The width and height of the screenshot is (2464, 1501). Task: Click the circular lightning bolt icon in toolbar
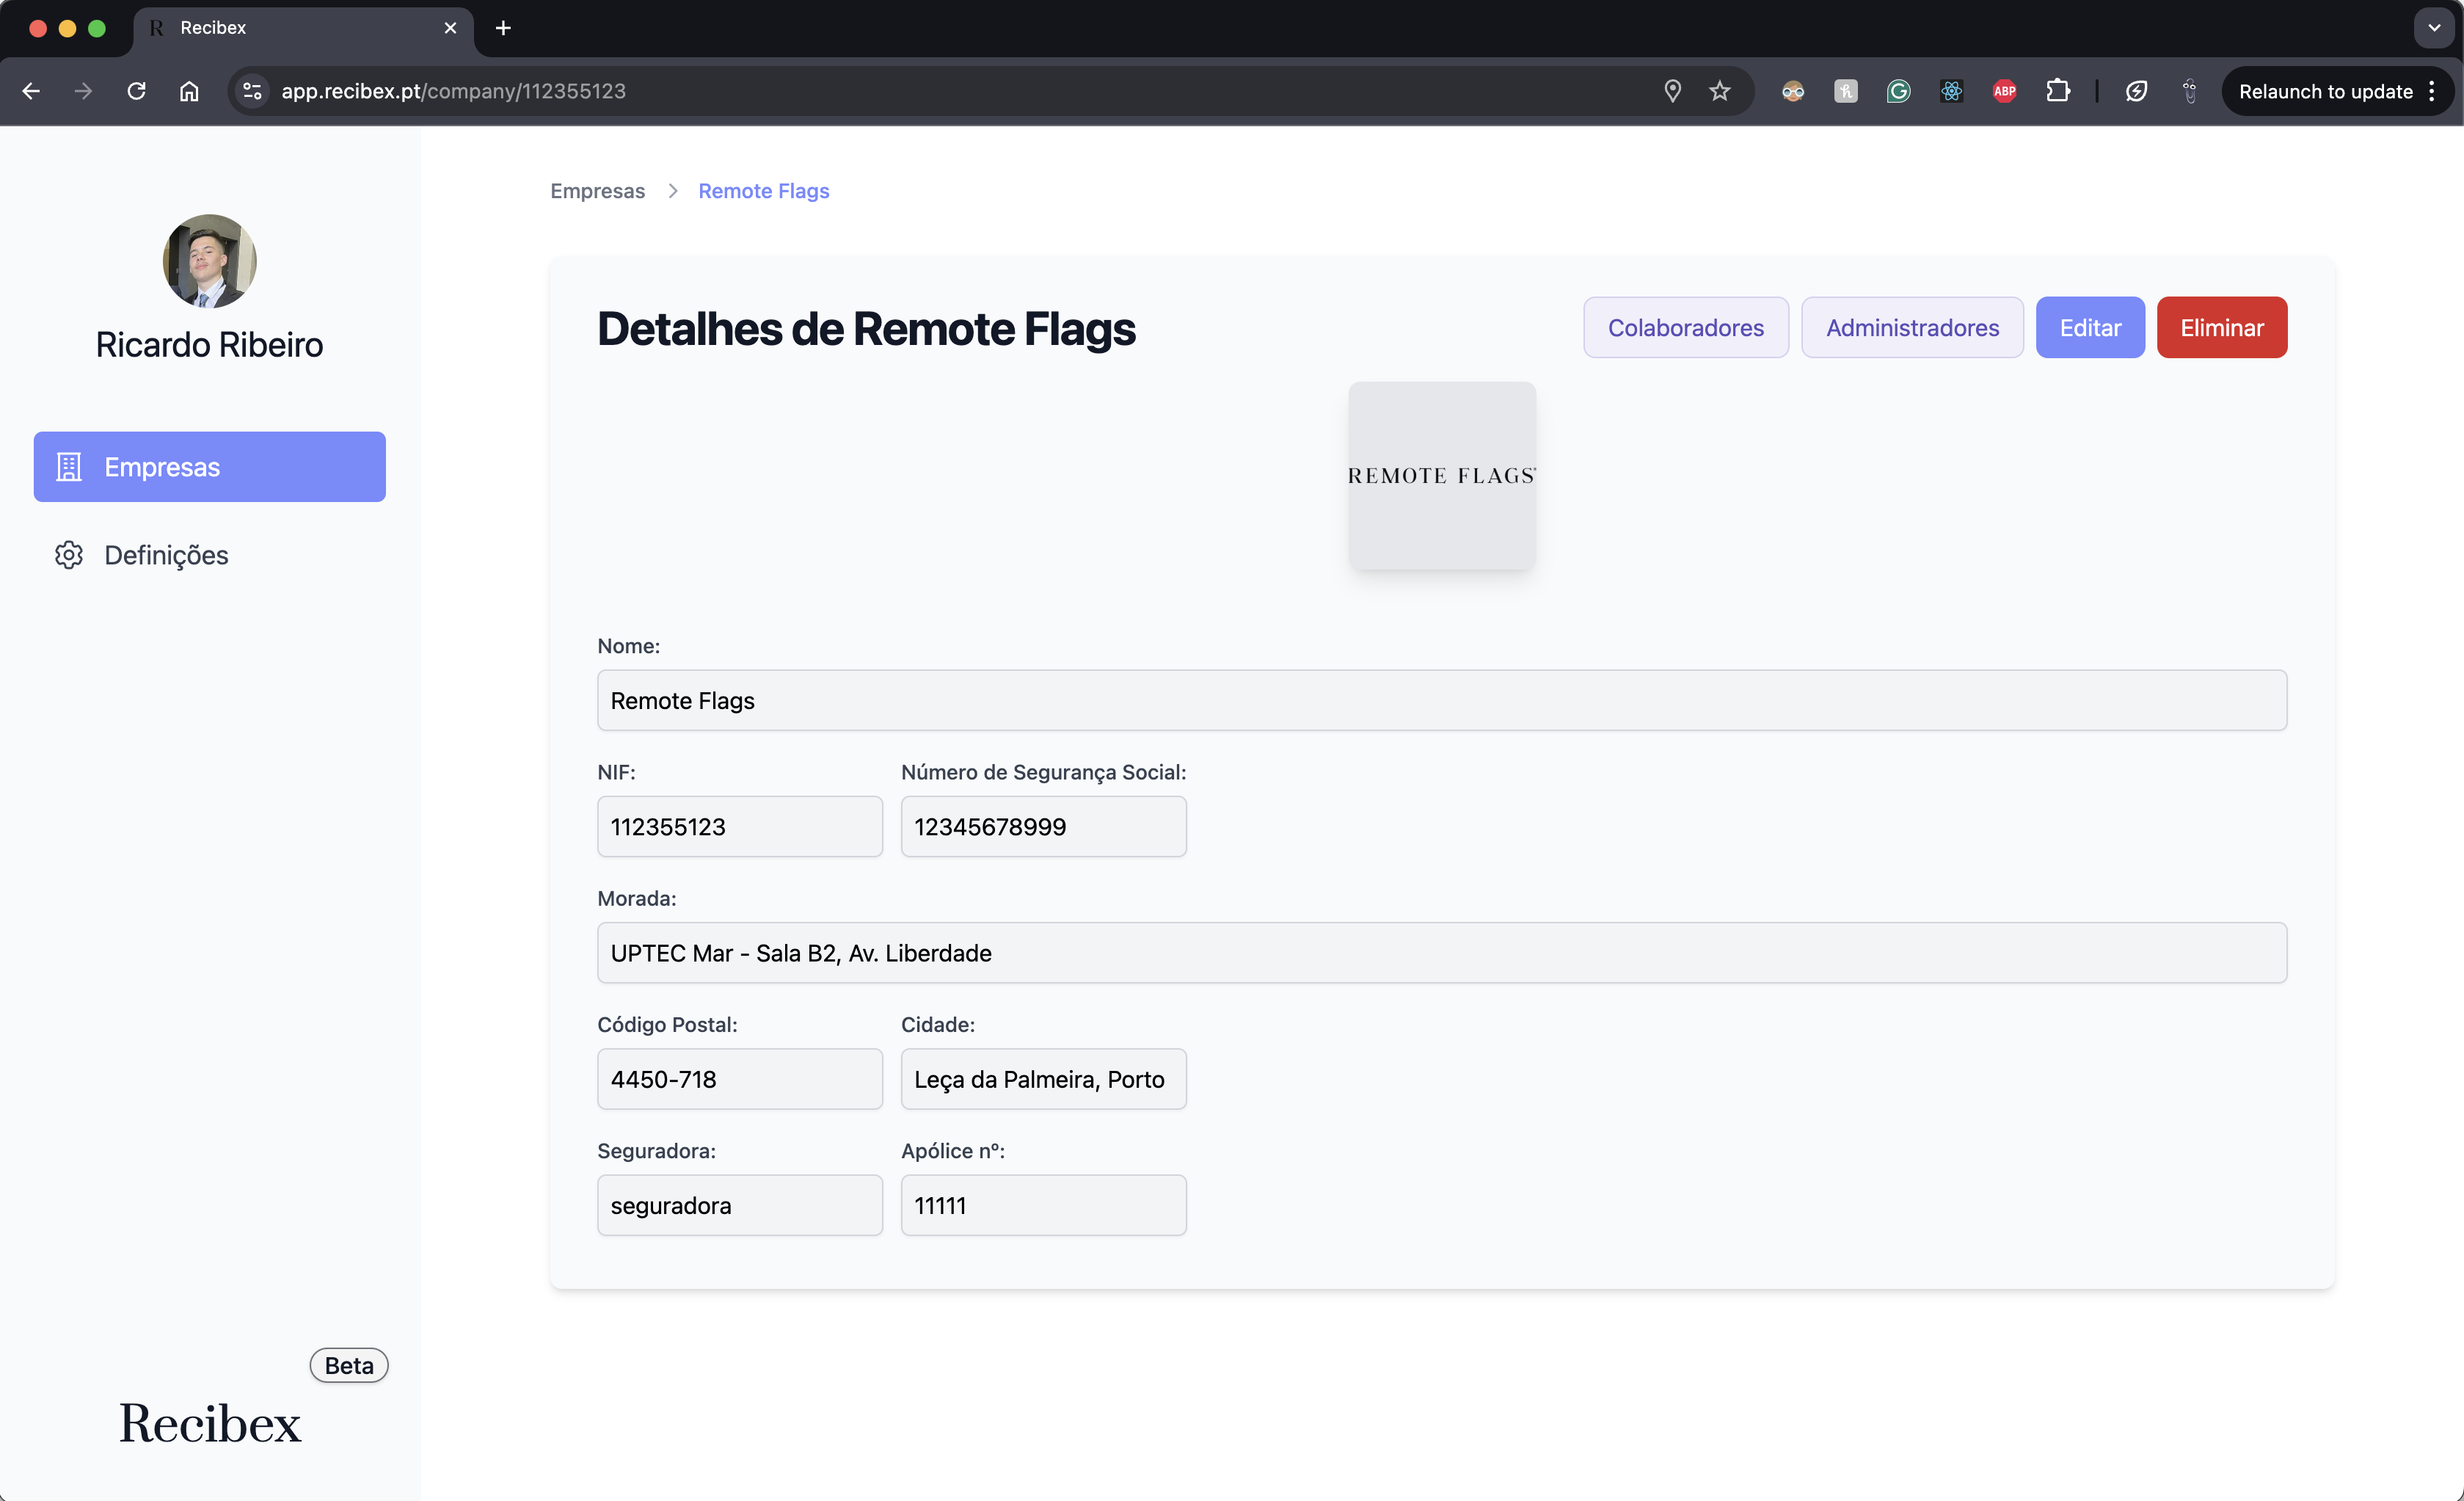(2137, 91)
